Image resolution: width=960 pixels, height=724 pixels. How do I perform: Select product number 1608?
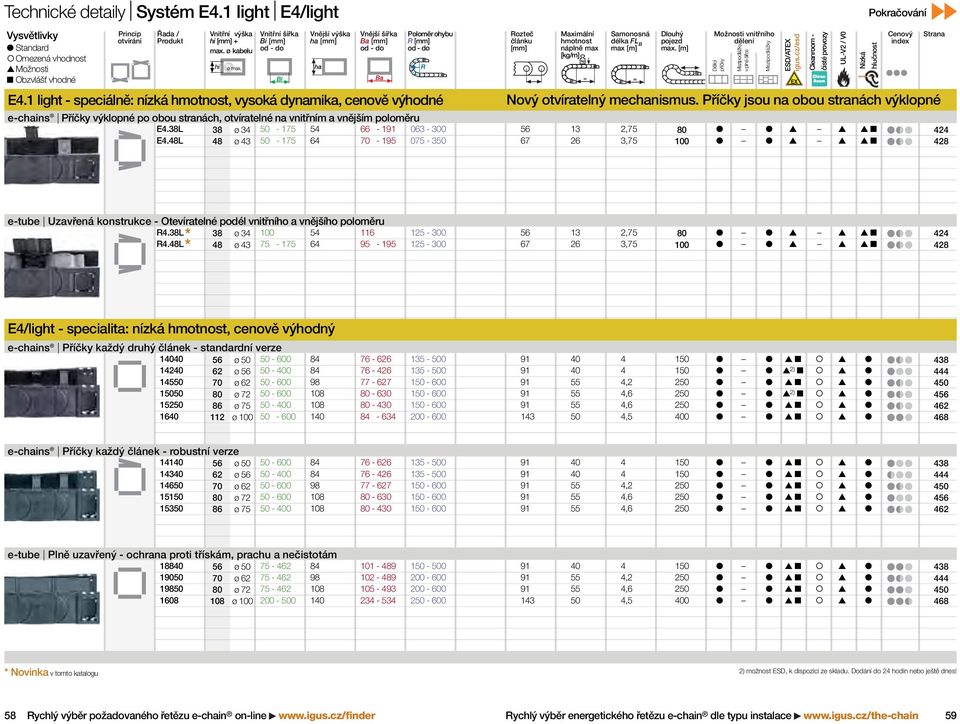tap(170, 601)
